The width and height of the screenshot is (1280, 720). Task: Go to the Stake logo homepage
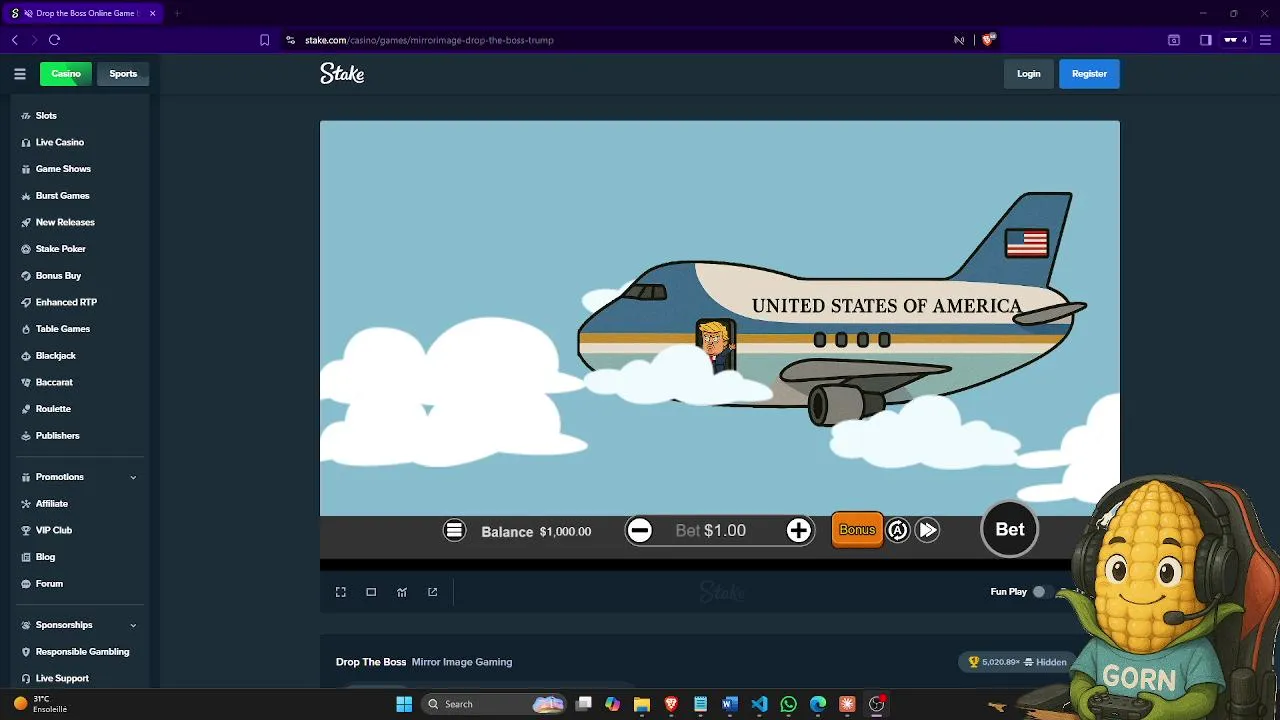coord(342,74)
